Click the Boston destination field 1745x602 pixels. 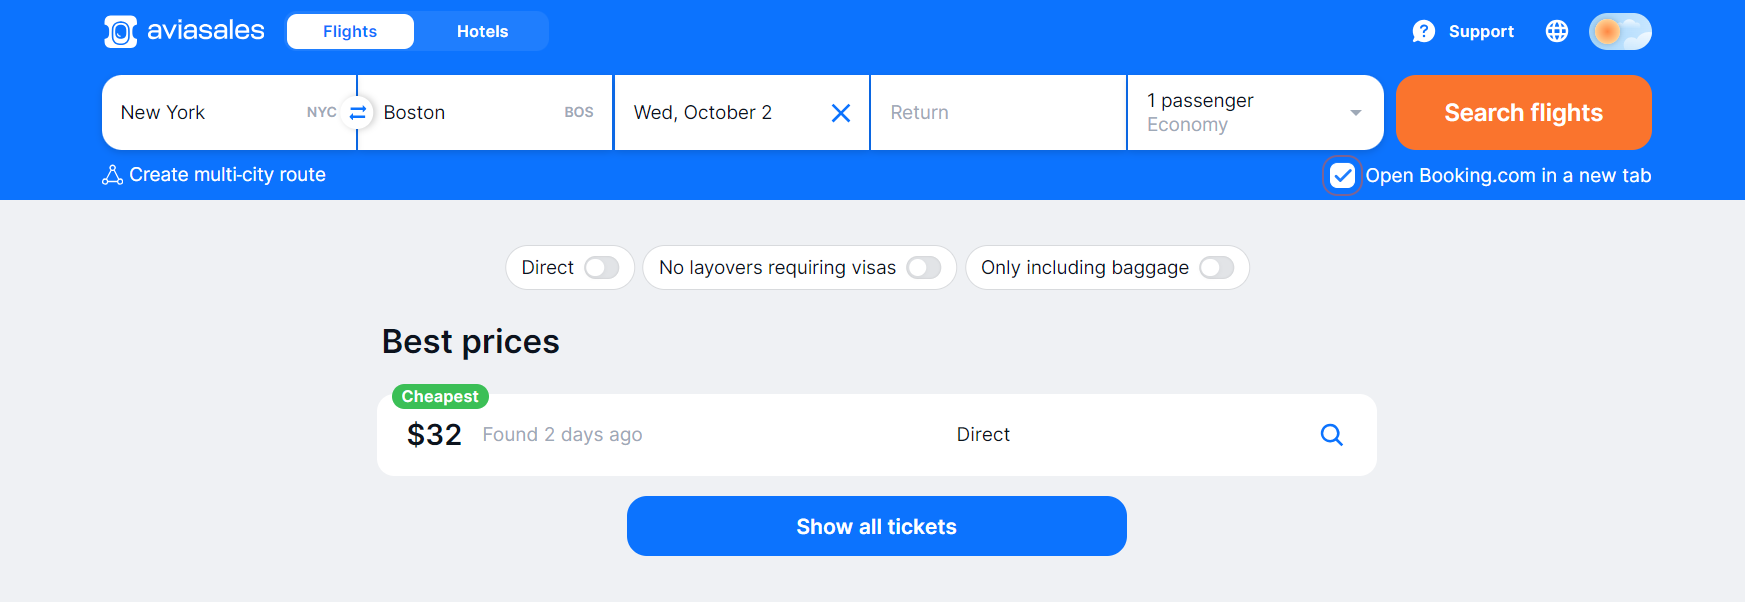485,113
